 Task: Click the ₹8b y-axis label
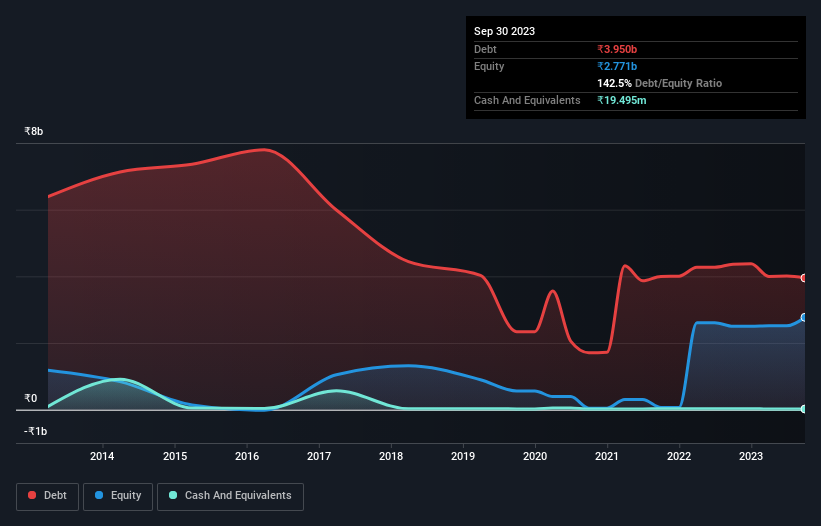pos(34,131)
